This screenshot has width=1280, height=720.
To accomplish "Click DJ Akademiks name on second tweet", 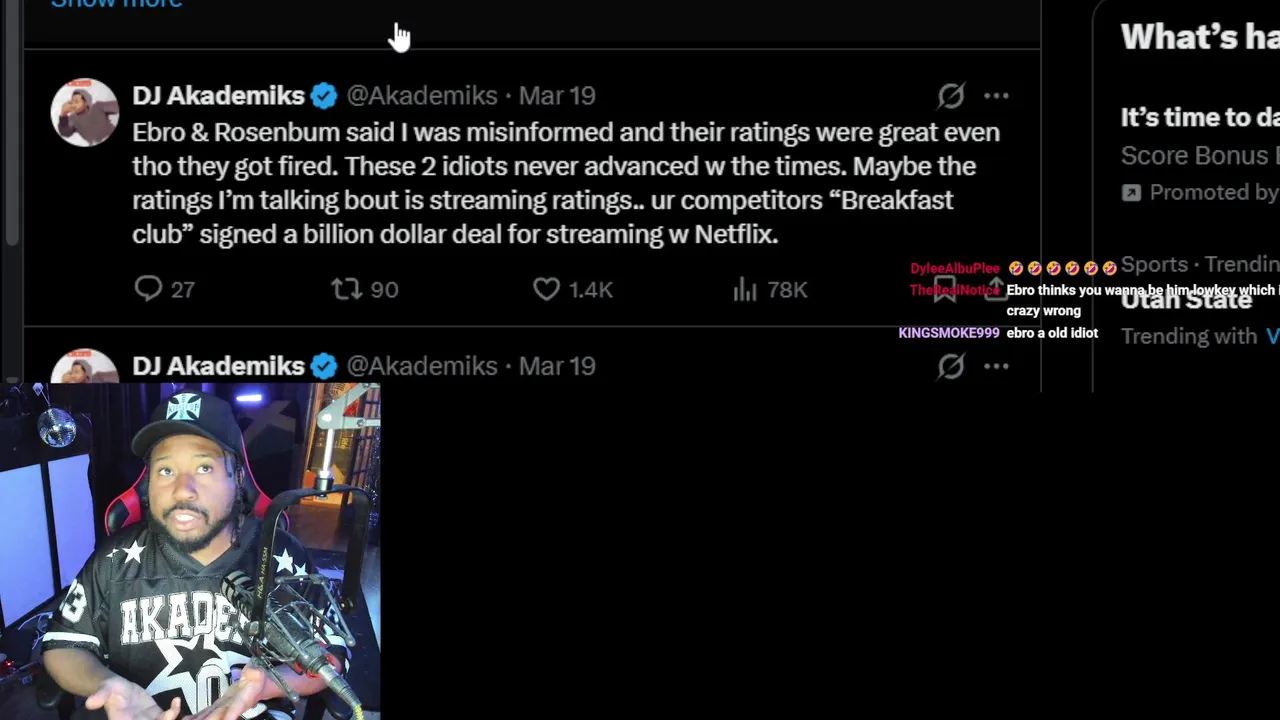I will (218, 366).
